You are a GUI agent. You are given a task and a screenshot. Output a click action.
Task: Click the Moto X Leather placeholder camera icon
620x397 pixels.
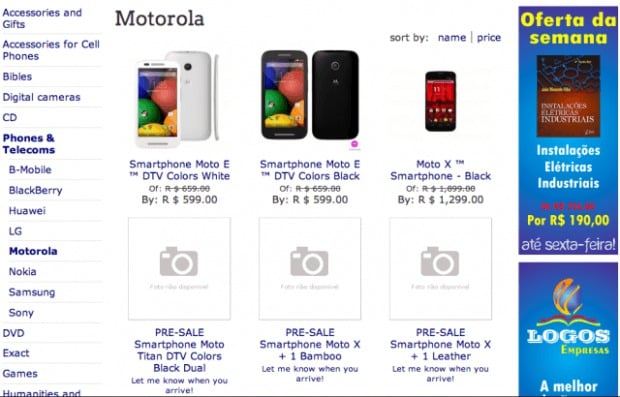coord(440,261)
